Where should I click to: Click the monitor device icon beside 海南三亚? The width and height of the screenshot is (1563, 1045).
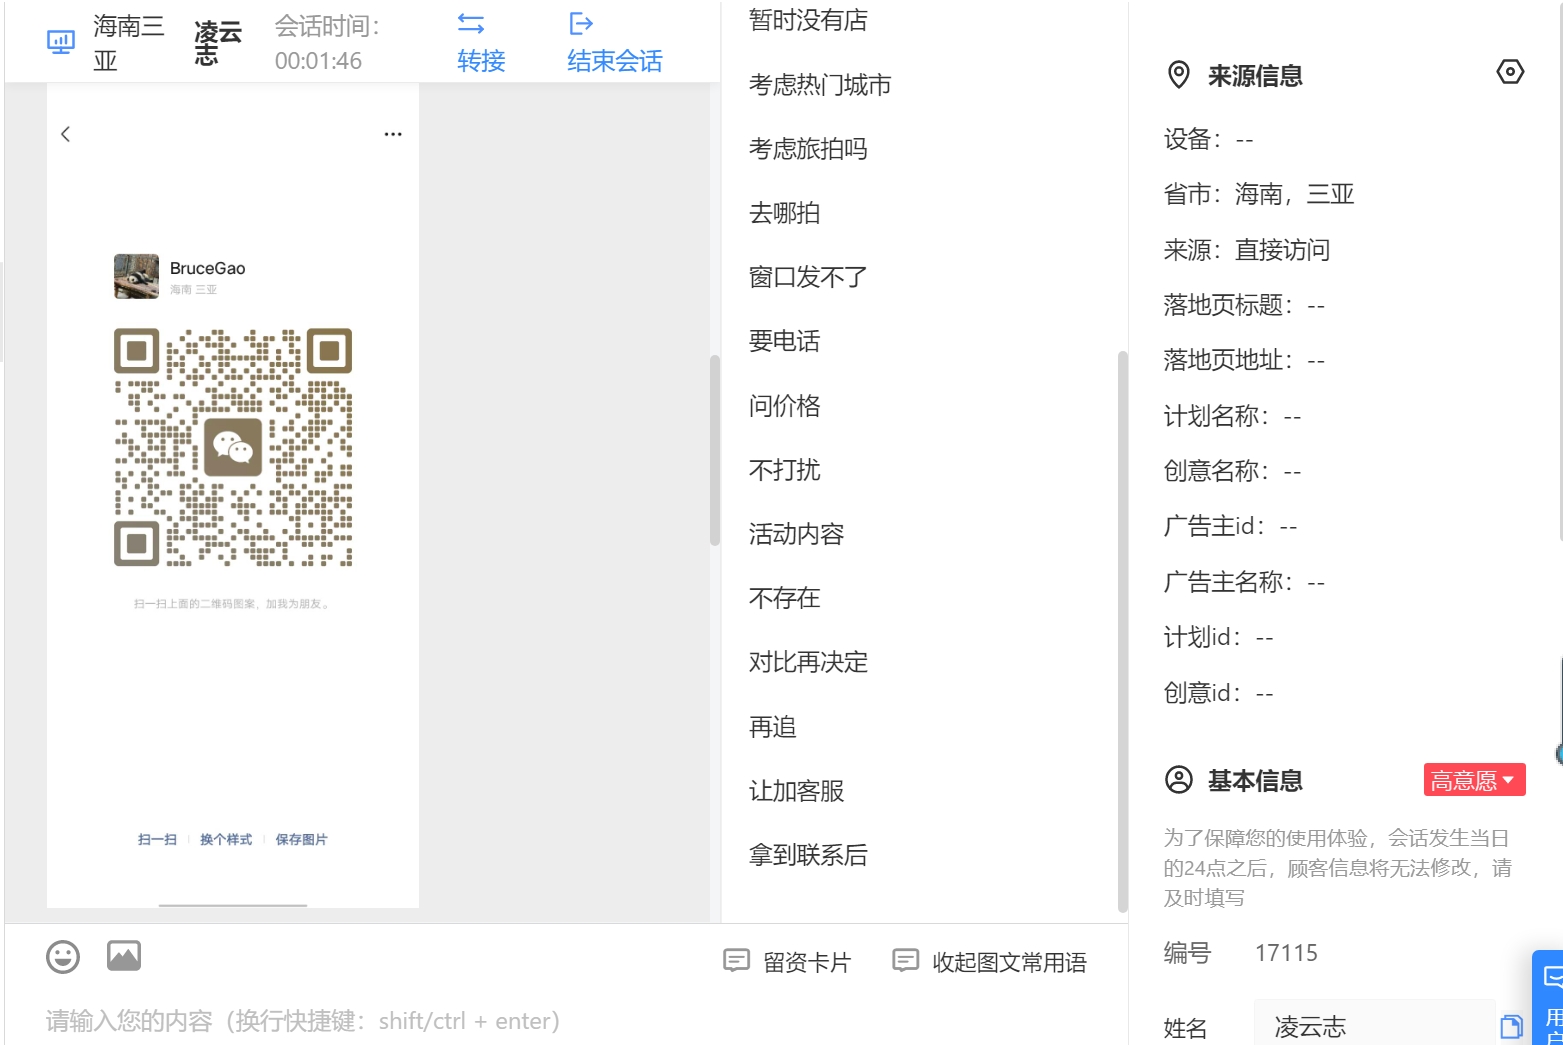(x=61, y=42)
